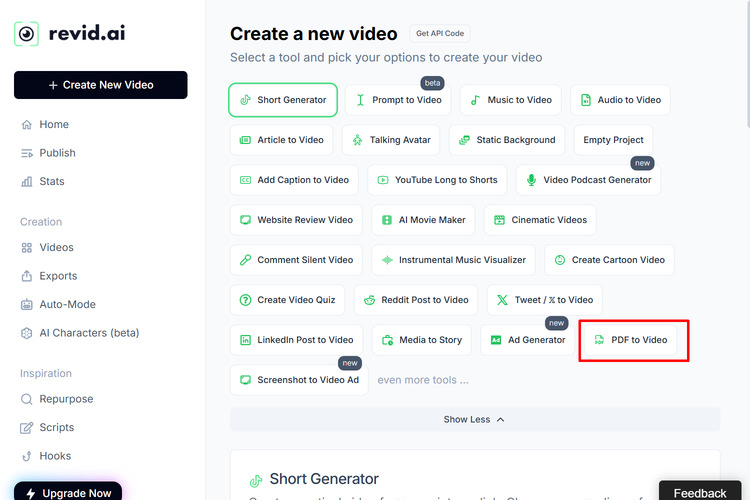Image resolution: width=750 pixels, height=500 pixels.
Task: Click the Hooks hook icon
Action: point(27,456)
